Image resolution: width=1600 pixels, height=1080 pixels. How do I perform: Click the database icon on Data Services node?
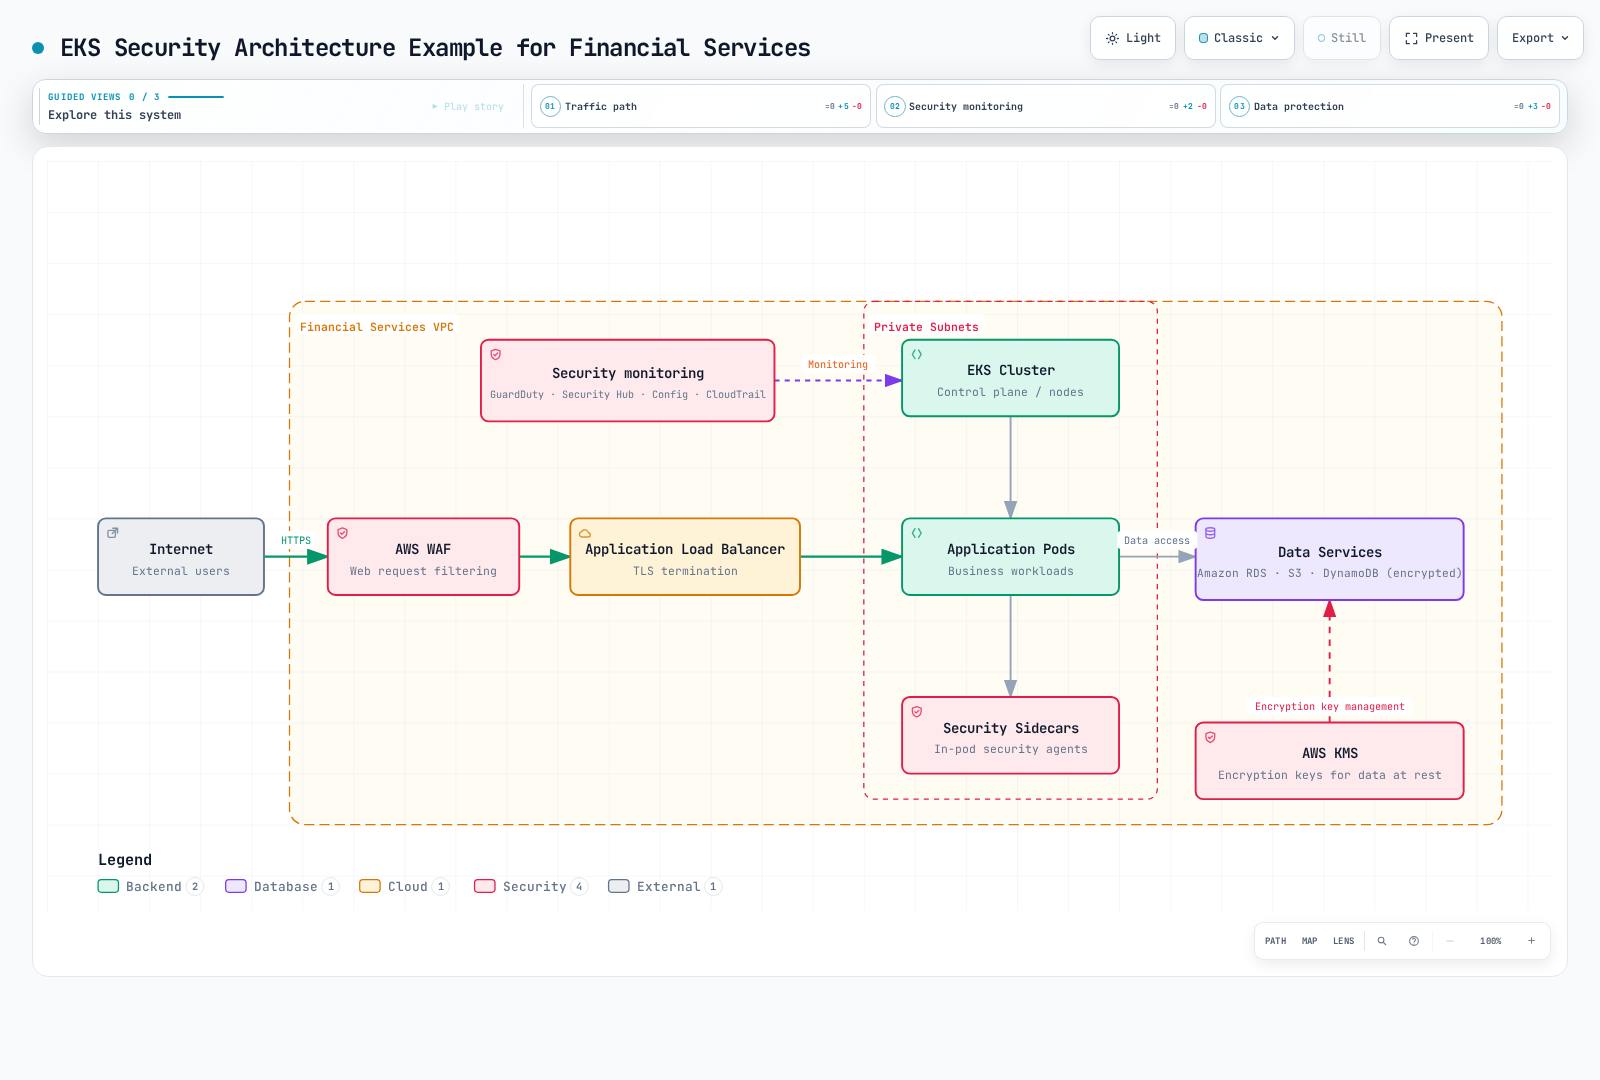1210,533
